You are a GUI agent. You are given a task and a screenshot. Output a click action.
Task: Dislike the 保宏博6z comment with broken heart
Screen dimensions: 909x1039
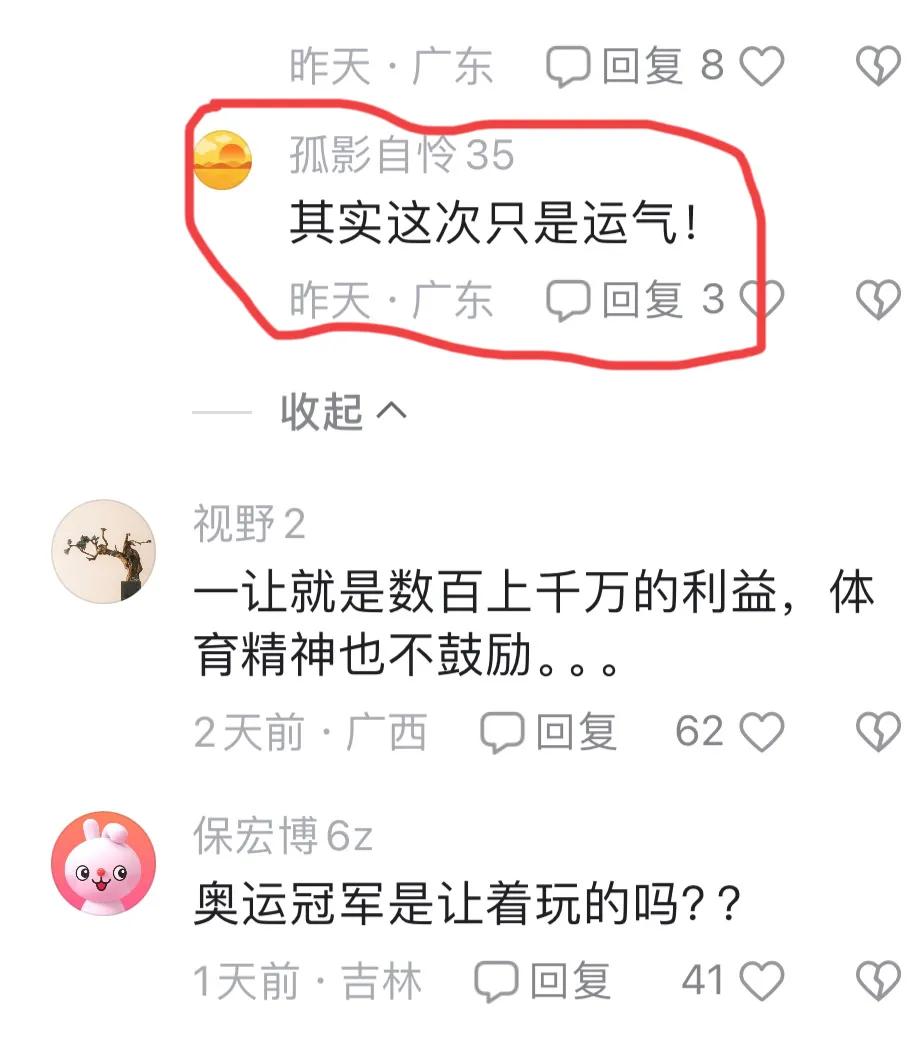(x=878, y=981)
